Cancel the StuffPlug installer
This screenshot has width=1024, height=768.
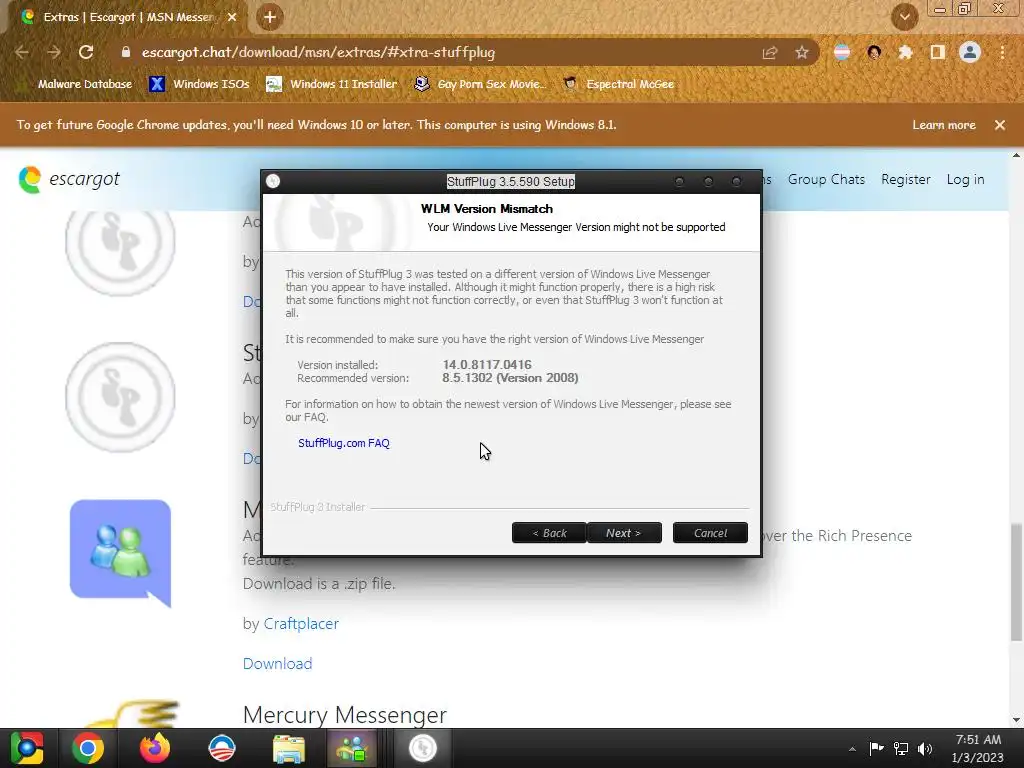(x=710, y=533)
